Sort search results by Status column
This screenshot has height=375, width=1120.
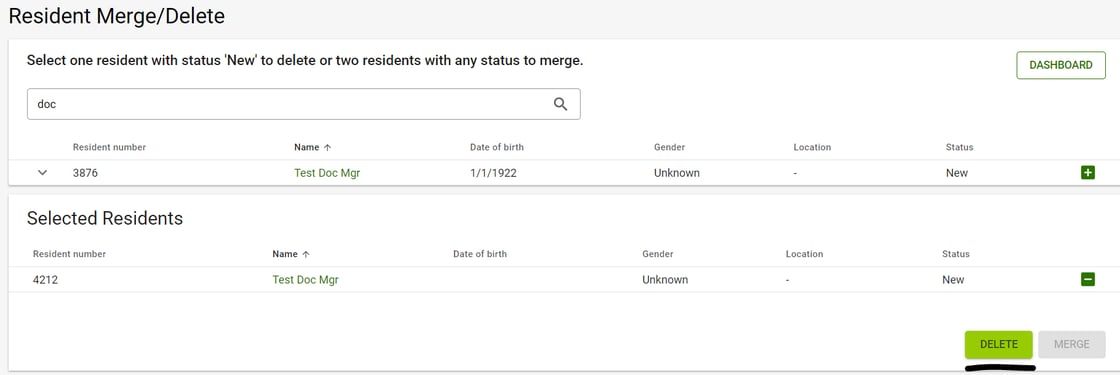[x=959, y=147]
